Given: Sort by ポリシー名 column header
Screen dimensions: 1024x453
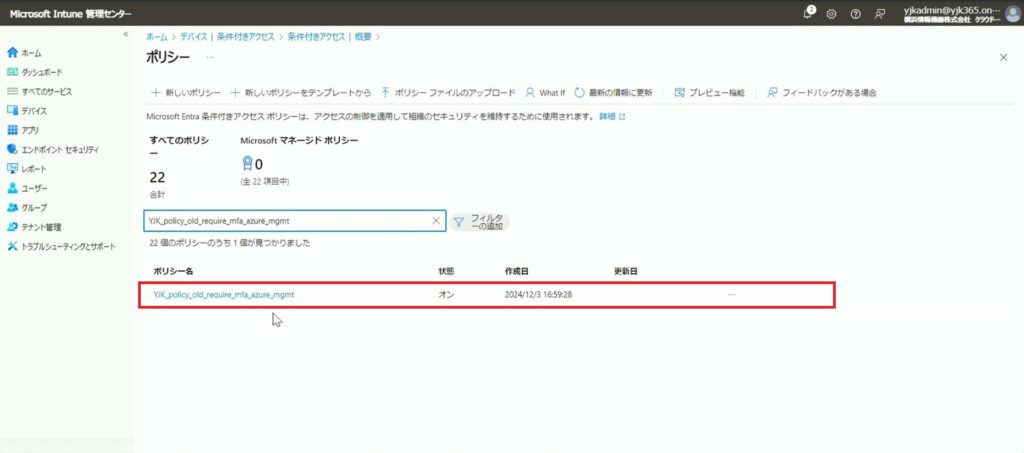Looking at the screenshot, I should point(172,271).
